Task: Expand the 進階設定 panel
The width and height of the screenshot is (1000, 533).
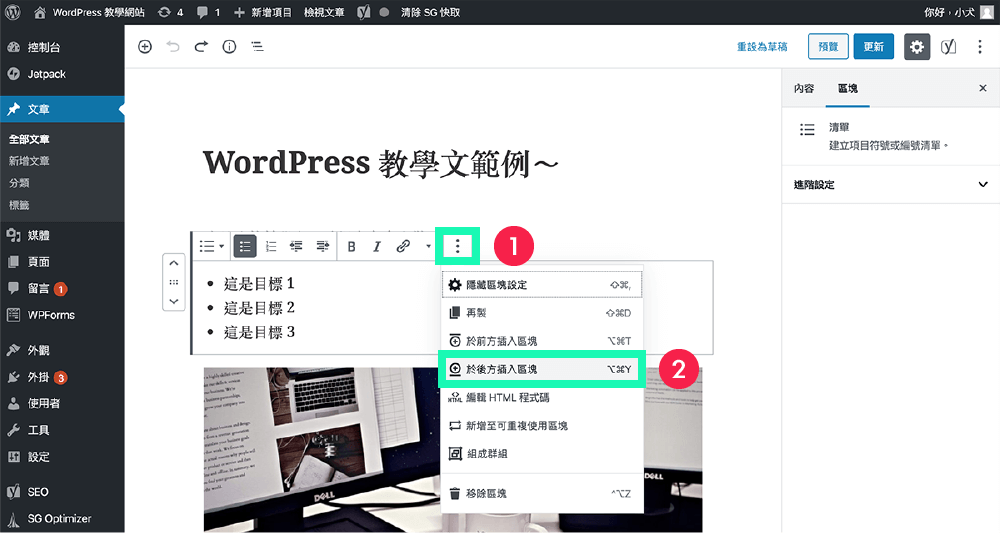Action: [891, 185]
